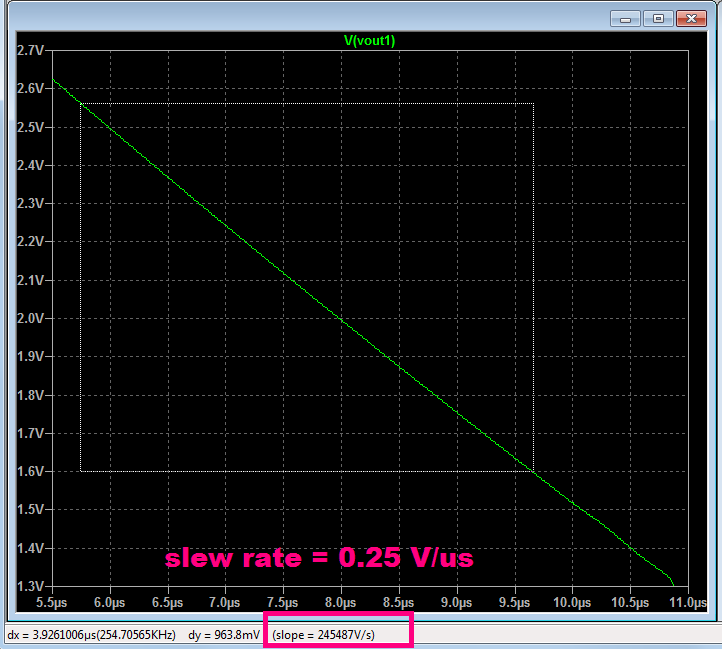Click the 2.2V vertical axis label
This screenshot has height=649, width=722.
(x=30, y=241)
